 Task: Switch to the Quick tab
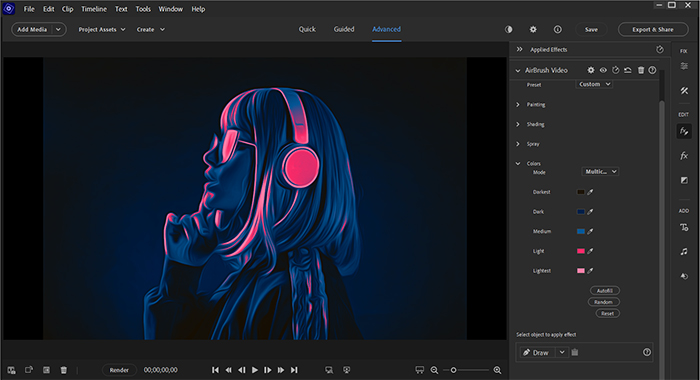tap(307, 29)
